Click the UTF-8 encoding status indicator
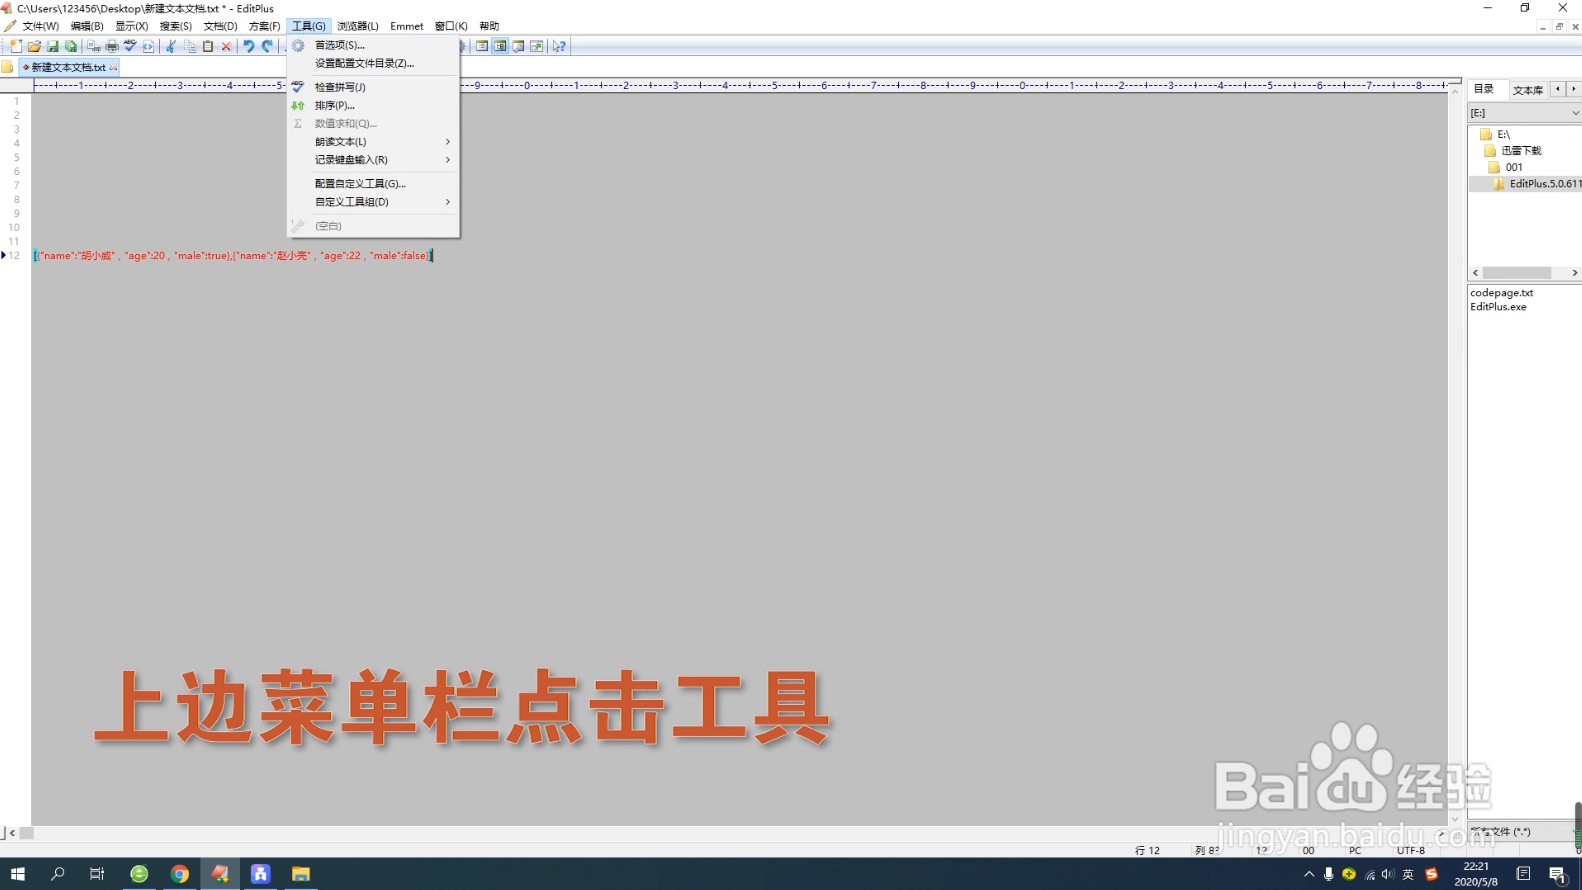Screen dimensions: 1582x890 1411,851
